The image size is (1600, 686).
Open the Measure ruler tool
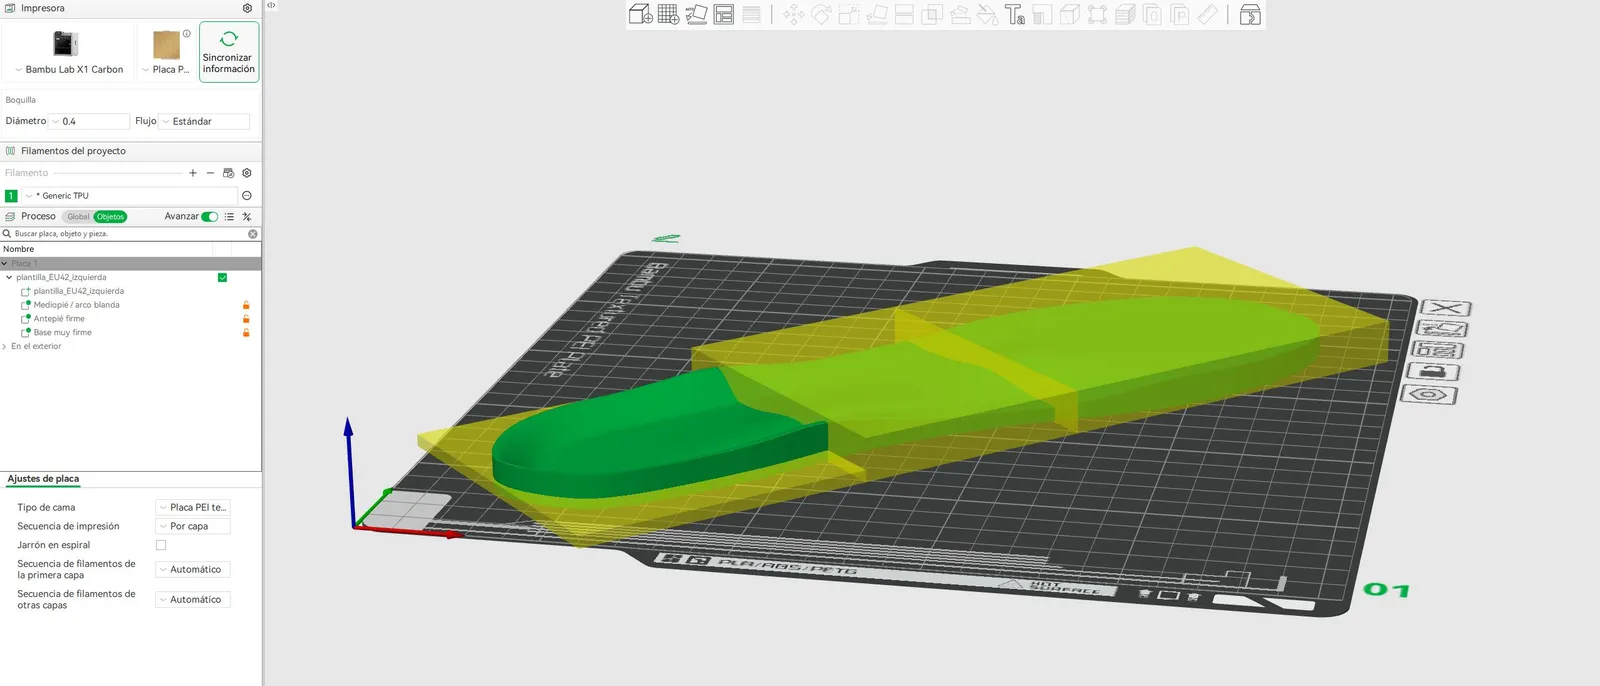(x=1208, y=14)
